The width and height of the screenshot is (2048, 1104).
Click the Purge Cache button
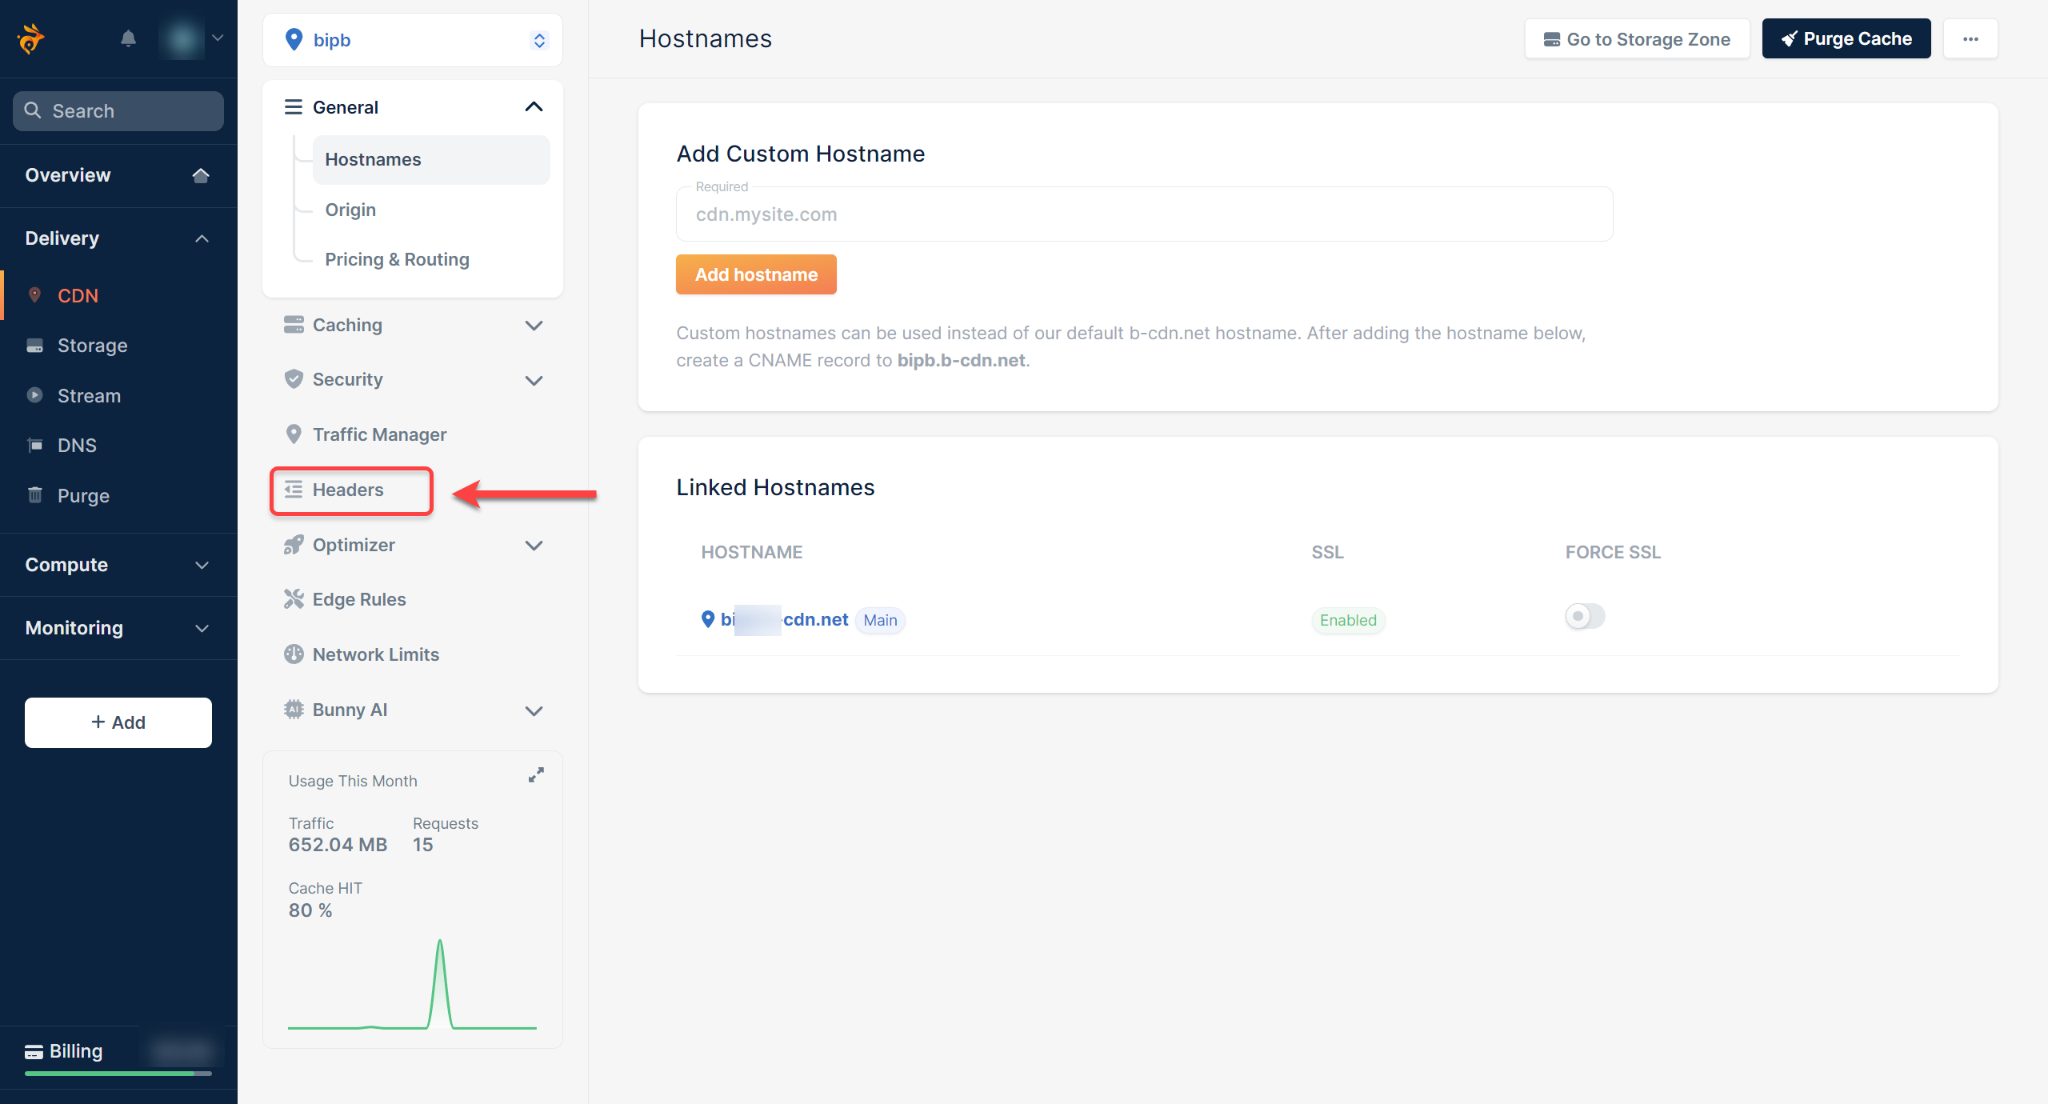(1845, 39)
